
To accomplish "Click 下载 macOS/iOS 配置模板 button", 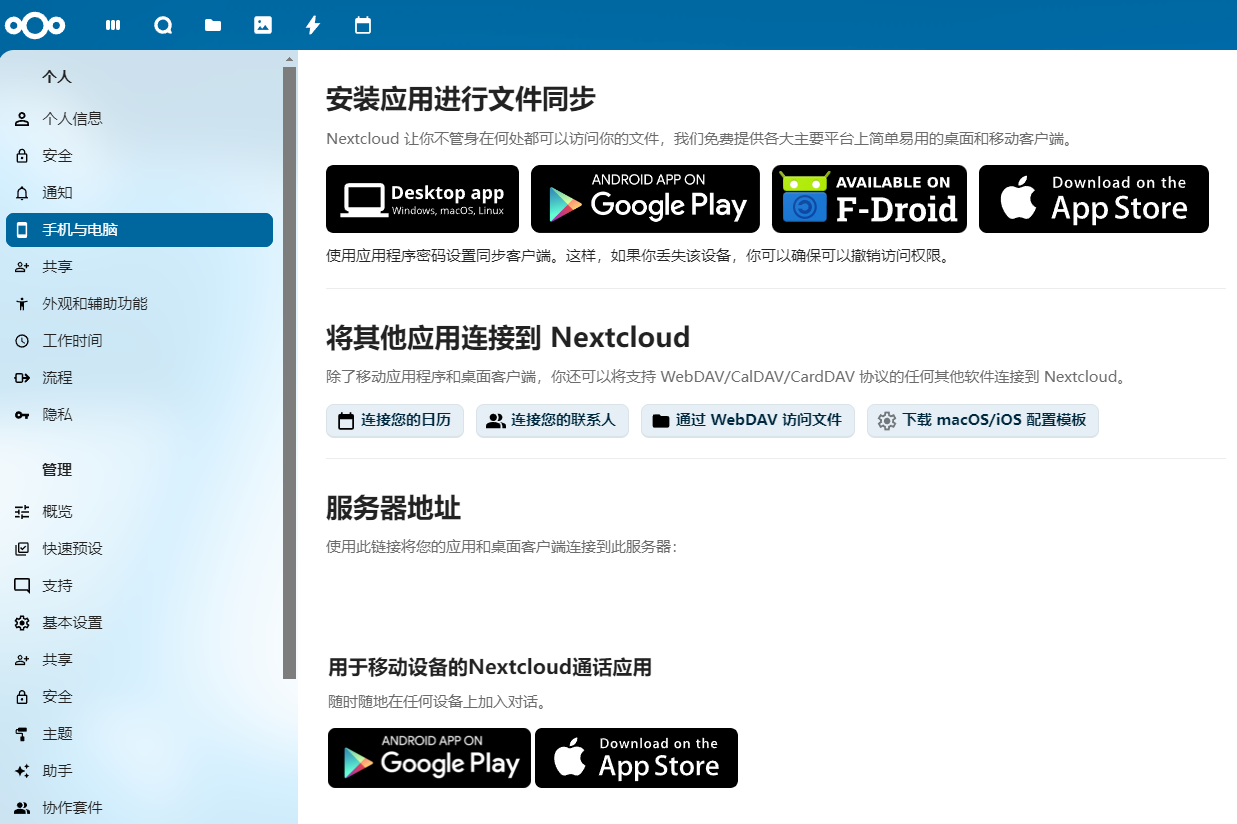I will pos(982,421).
